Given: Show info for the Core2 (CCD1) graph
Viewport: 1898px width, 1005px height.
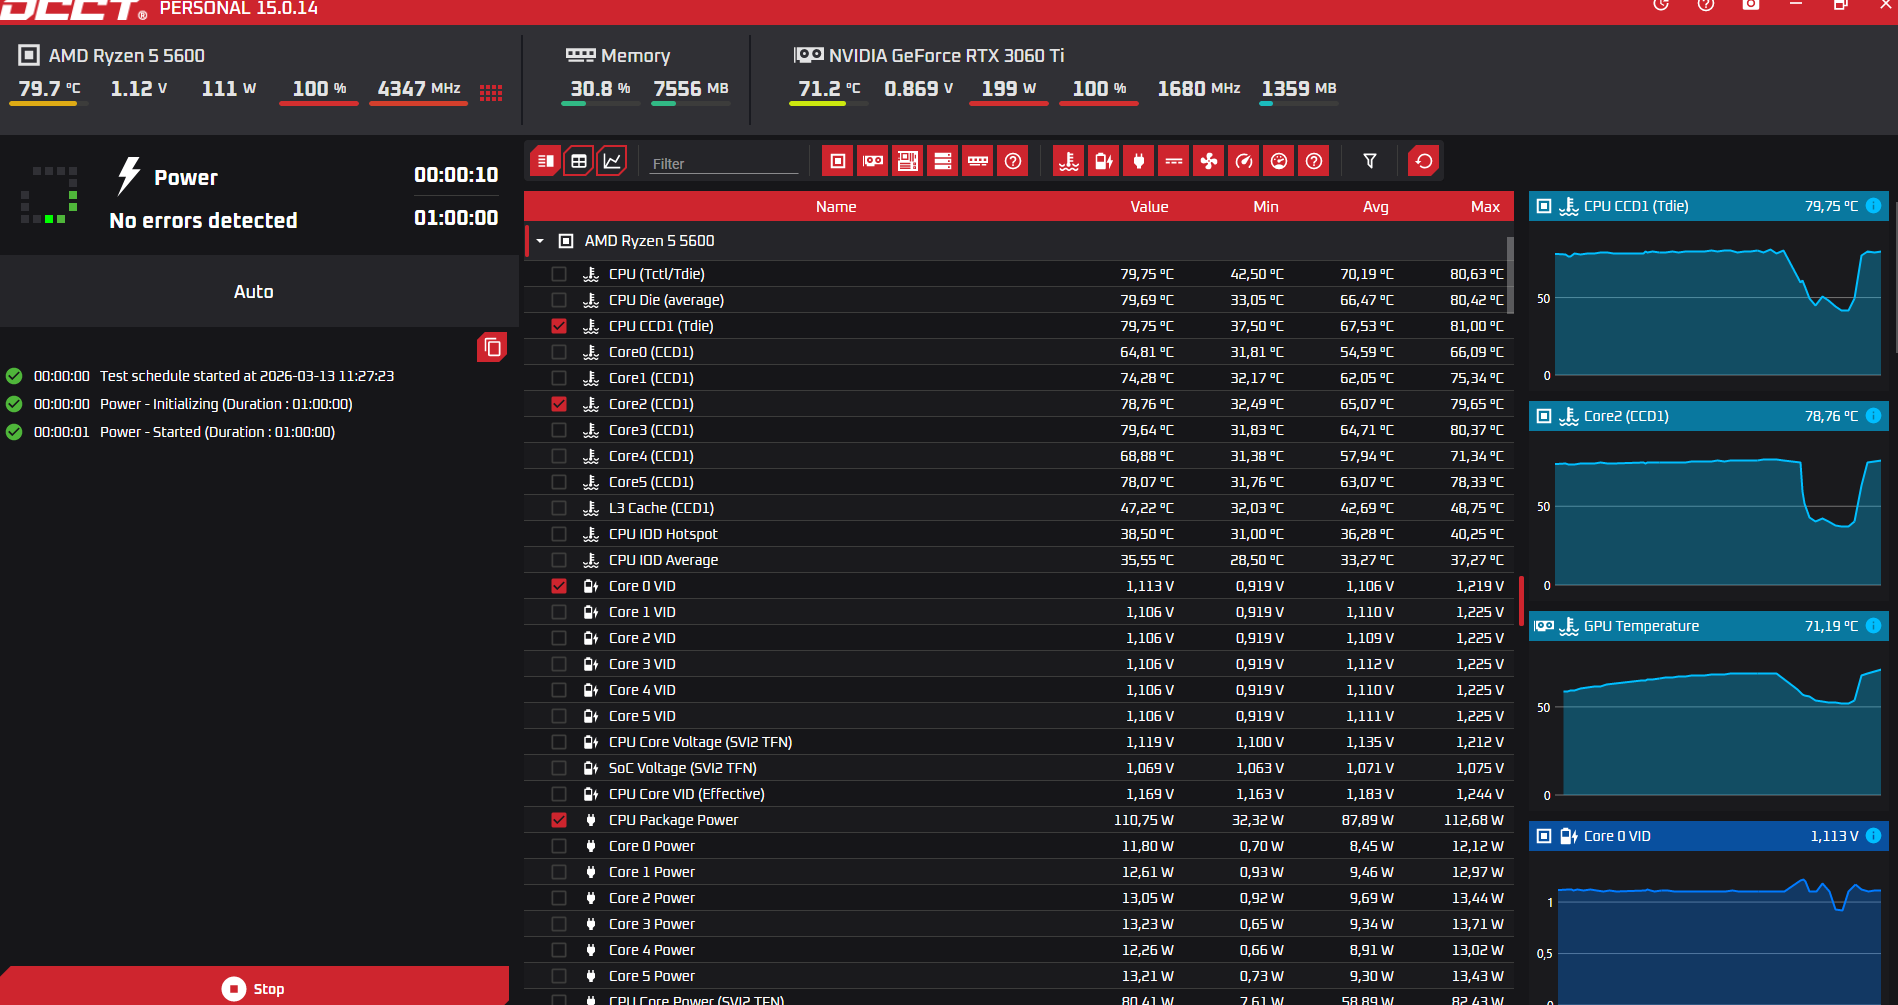Looking at the screenshot, I should pyautogui.click(x=1873, y=416).
